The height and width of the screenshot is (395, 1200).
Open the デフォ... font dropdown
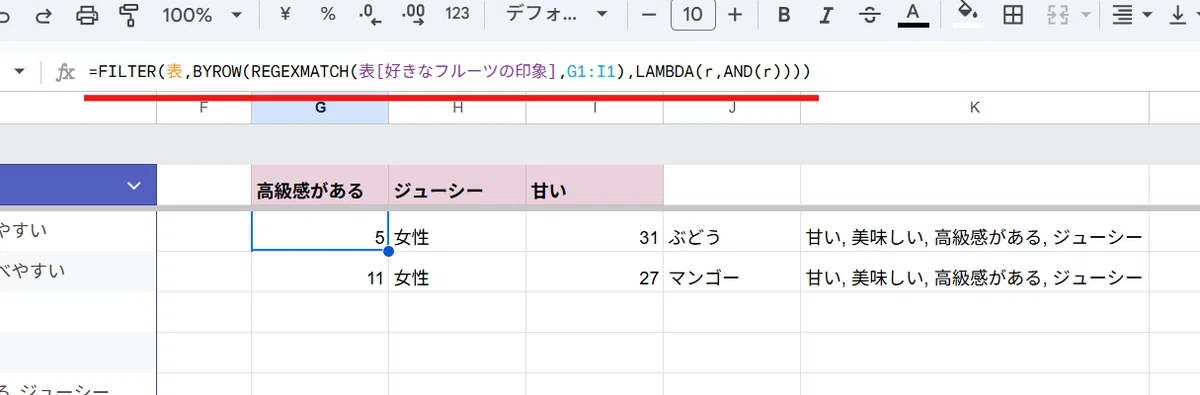556,15
